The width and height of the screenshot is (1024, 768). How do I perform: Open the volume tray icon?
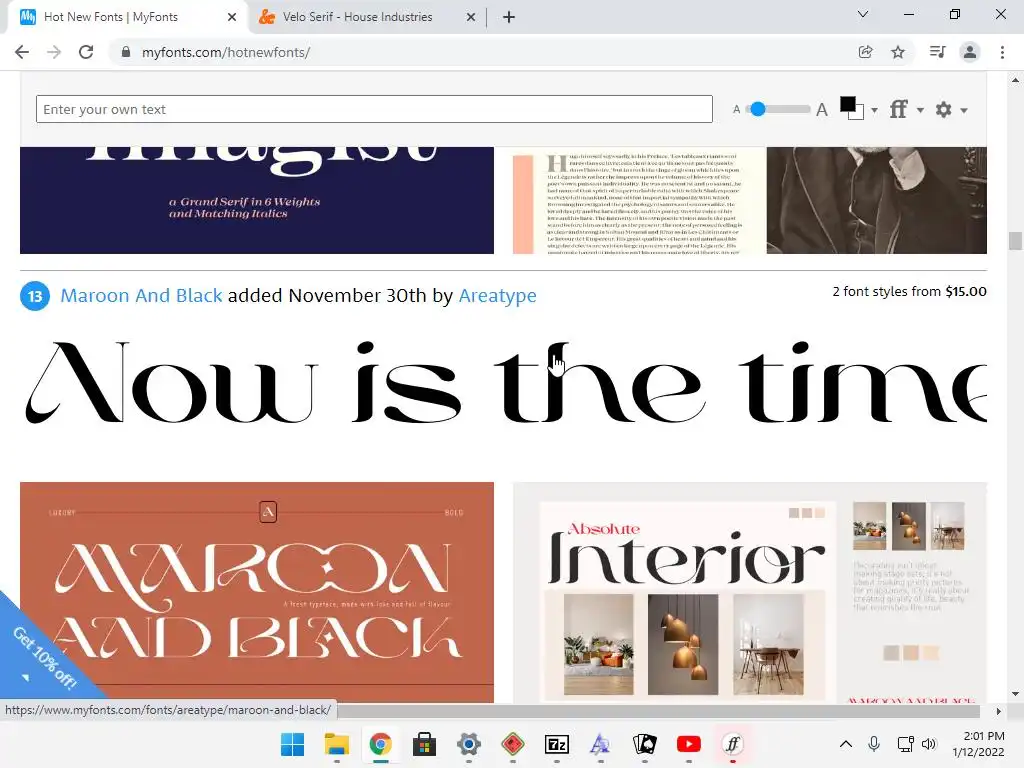(x=929, y=744)
